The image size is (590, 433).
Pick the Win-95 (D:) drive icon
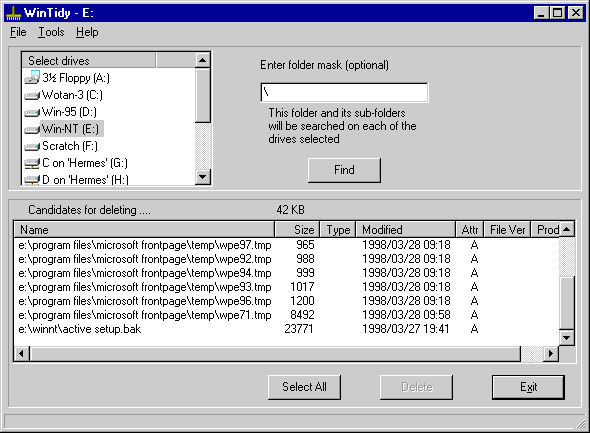[32, 112]
